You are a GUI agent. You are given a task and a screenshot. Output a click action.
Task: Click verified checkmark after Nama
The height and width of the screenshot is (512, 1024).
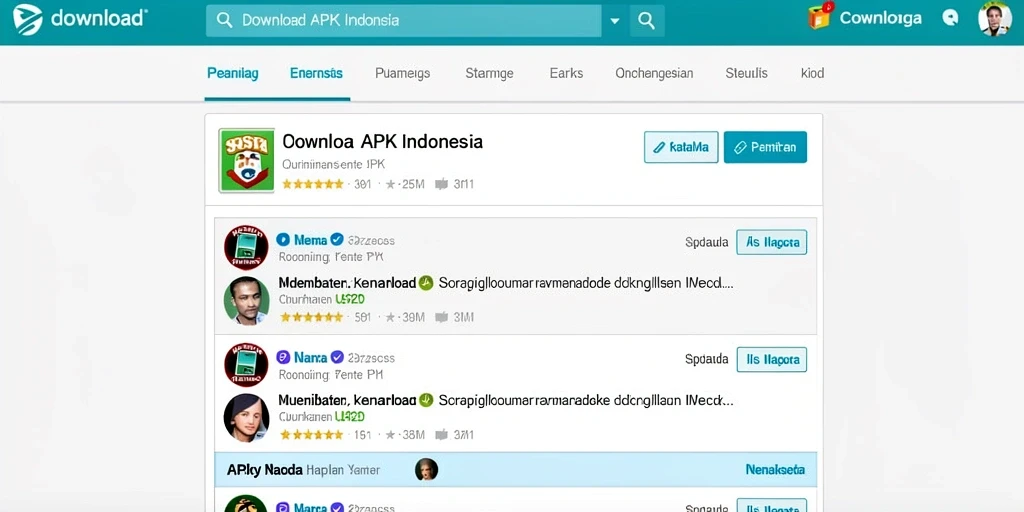coord(337,357)
